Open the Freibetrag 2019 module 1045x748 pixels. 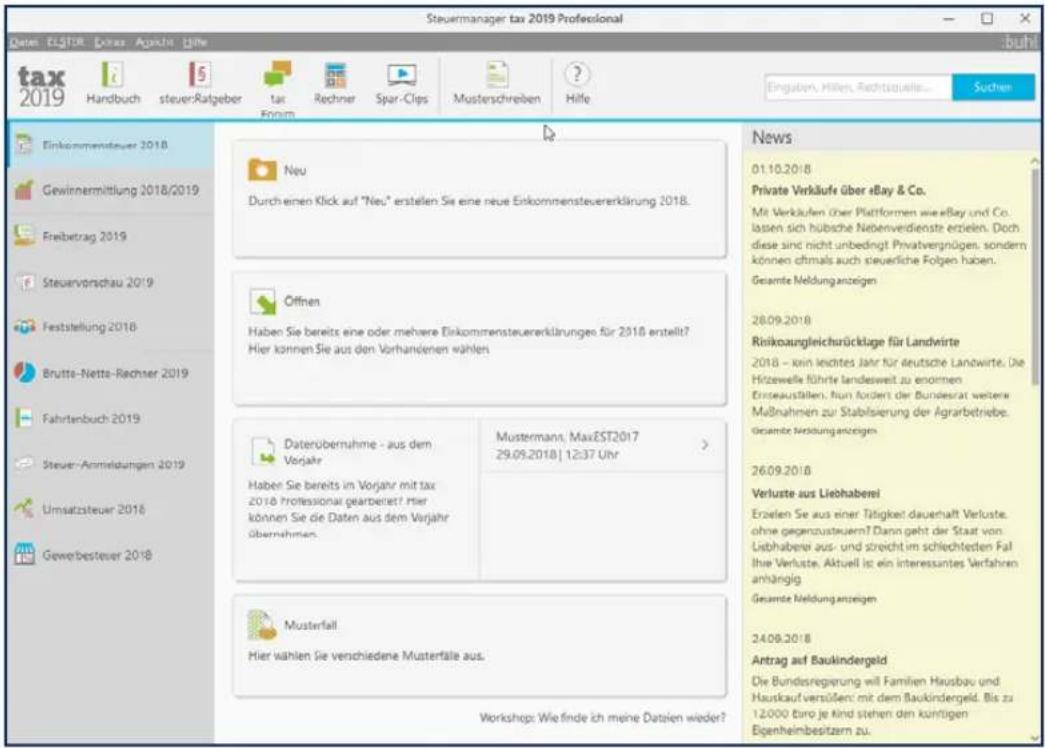tap(111, 236)
